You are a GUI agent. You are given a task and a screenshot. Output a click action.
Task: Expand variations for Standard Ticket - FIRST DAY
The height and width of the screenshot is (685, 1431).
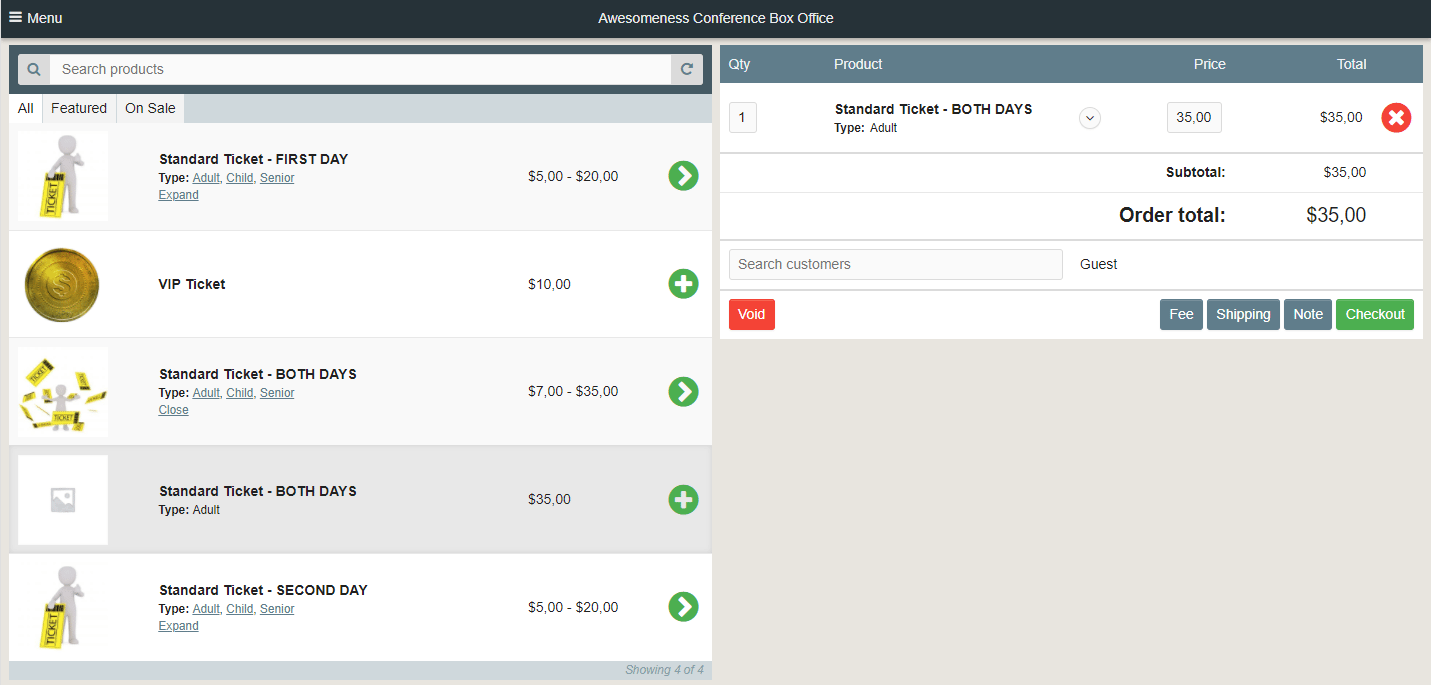(x=178, y=194)
